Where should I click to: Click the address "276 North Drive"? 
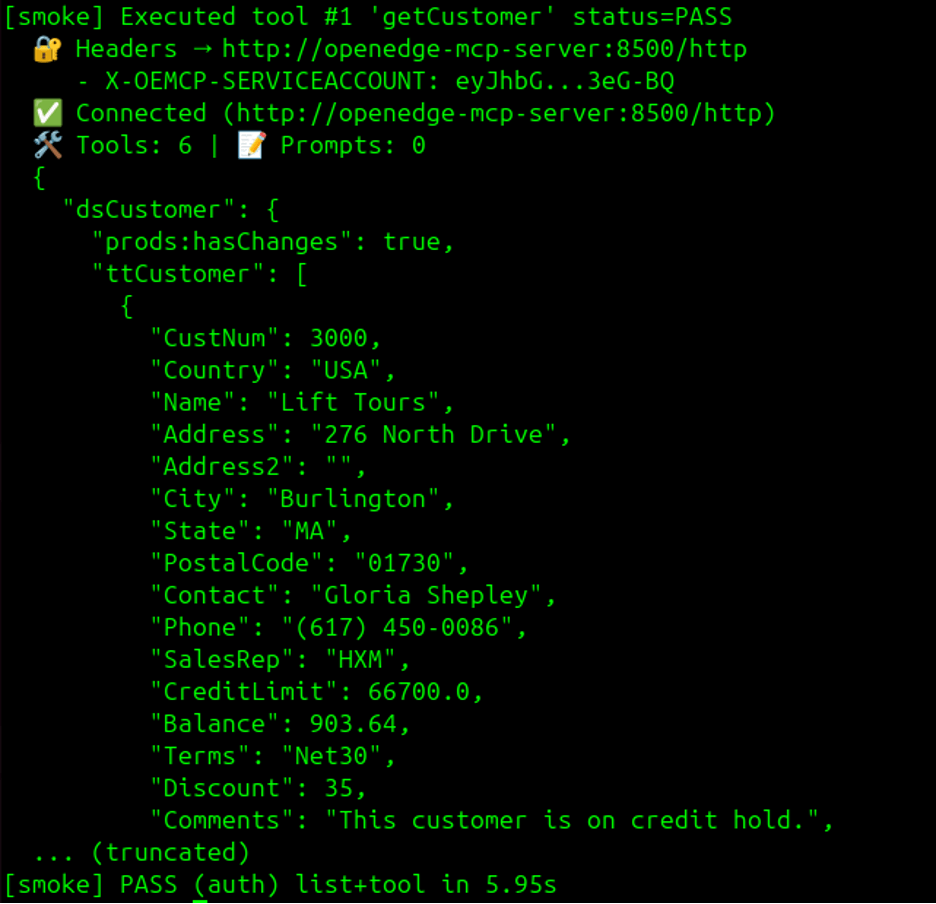pyautogui.click(x=433, y=434)
